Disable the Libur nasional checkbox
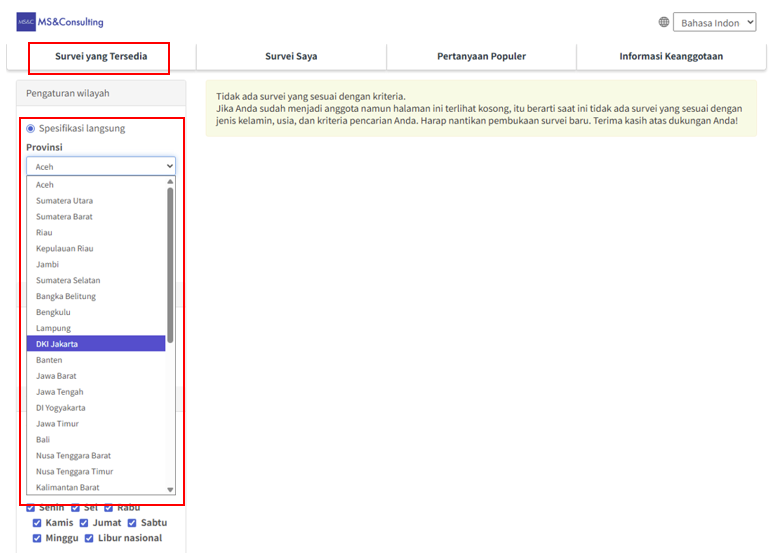This screenshot has height=555, width=775. 89,538
